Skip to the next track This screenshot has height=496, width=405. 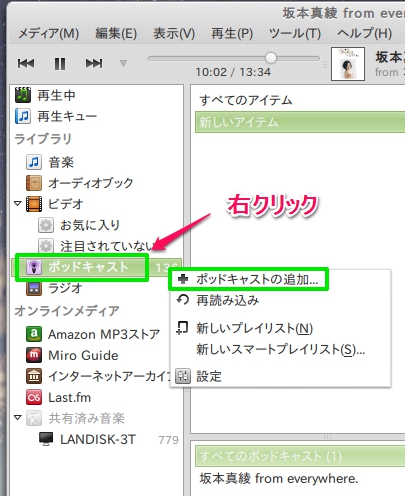(x=94, y=63)
